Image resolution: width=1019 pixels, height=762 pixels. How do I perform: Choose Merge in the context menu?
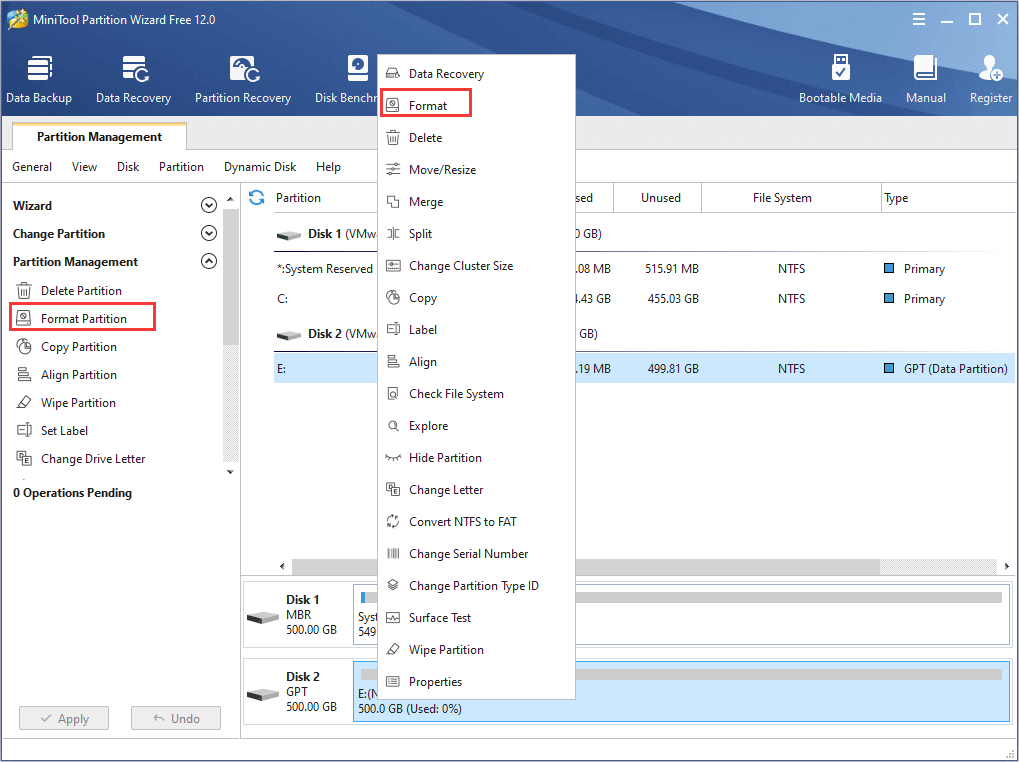click(x=476, y=201)
